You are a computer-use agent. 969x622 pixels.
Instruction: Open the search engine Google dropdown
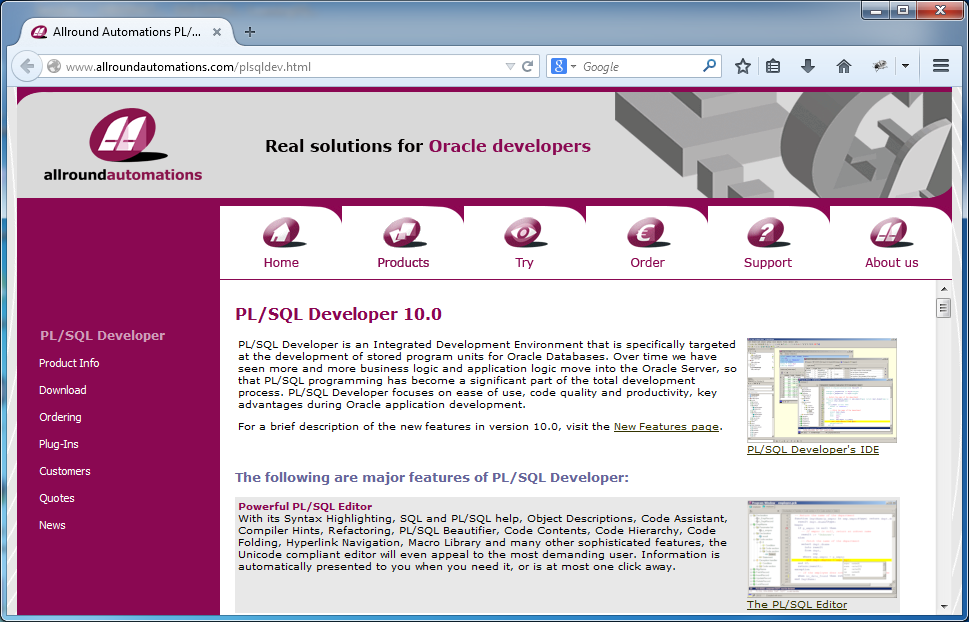564,66
